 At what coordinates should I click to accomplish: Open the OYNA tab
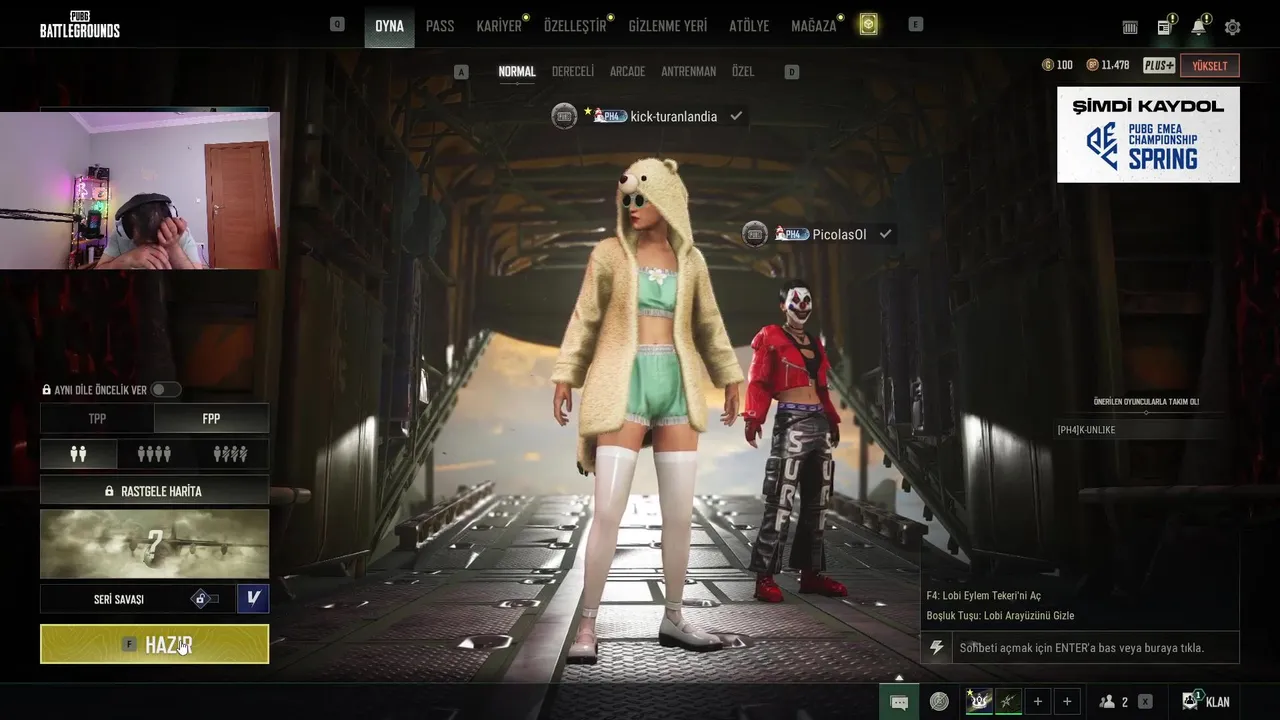389,26
